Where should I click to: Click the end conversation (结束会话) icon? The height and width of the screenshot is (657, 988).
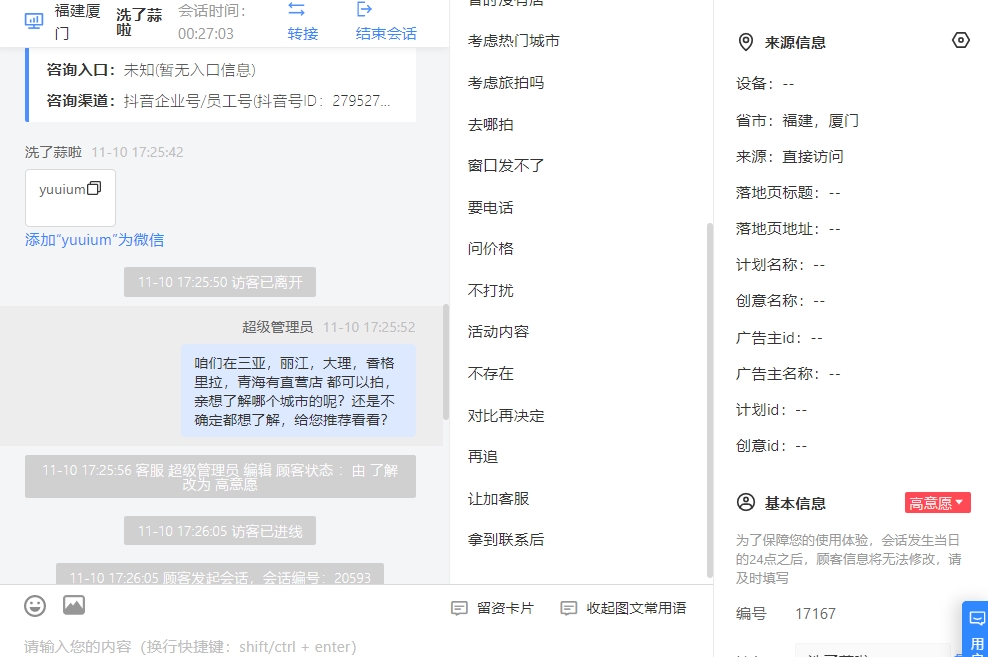click(364, 9)
